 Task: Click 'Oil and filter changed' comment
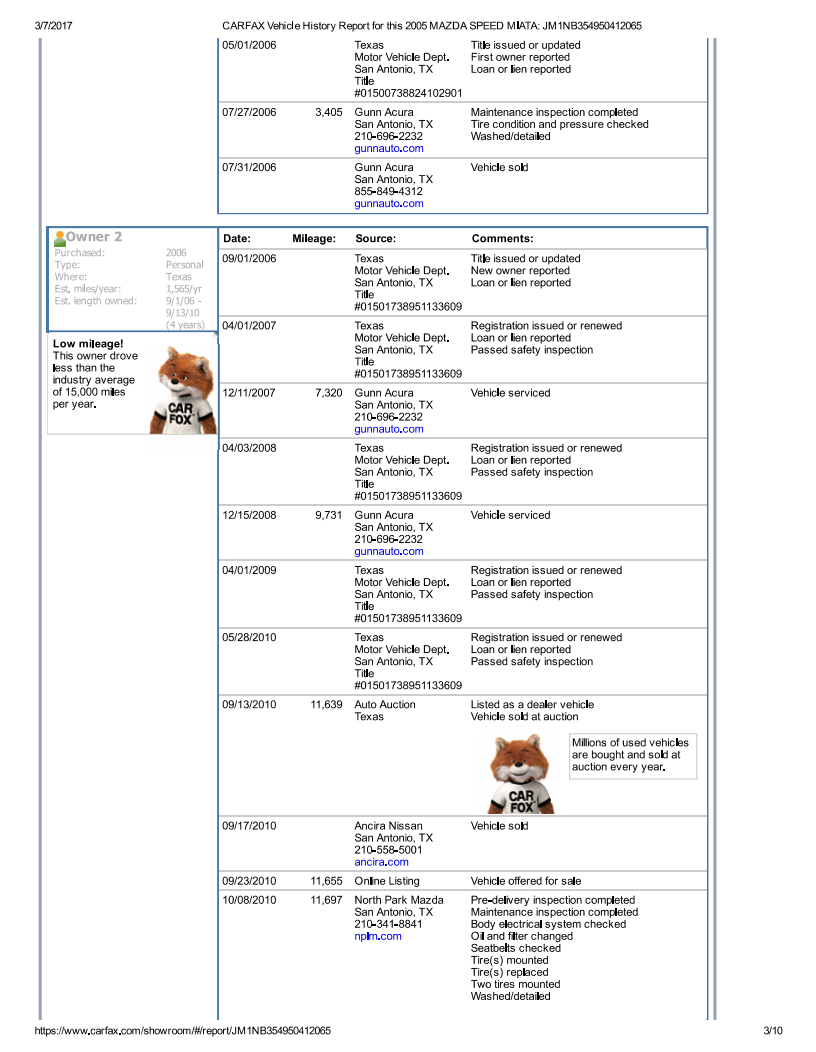coord(521,935)
